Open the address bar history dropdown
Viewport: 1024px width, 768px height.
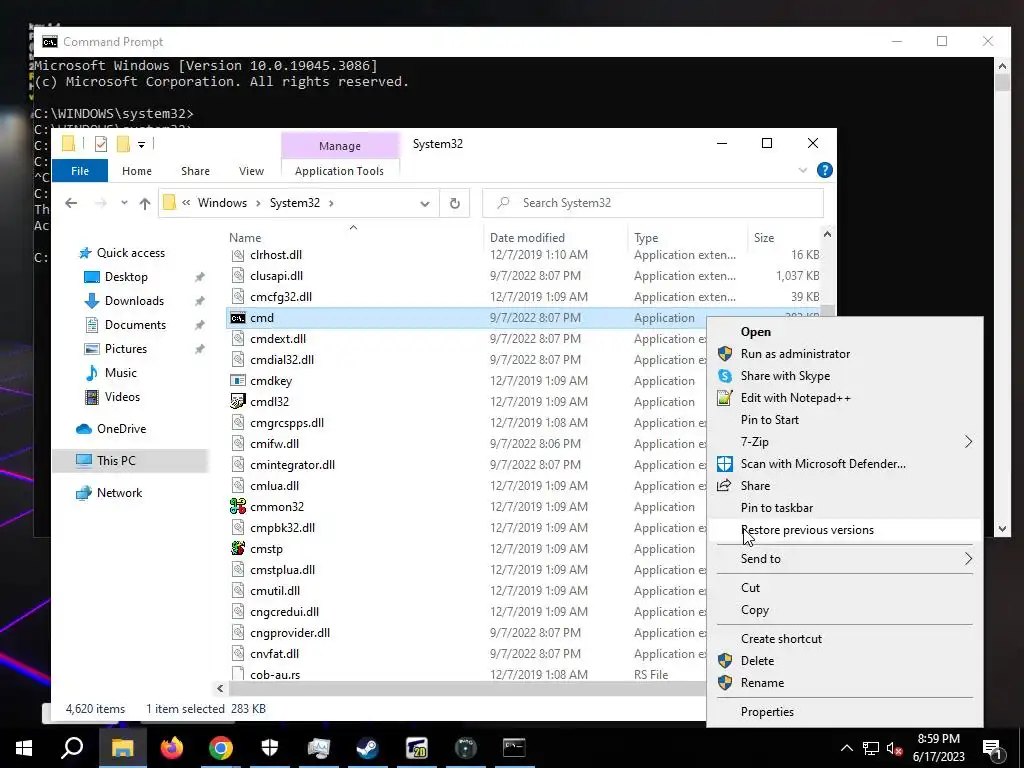[x=424, y=203]
